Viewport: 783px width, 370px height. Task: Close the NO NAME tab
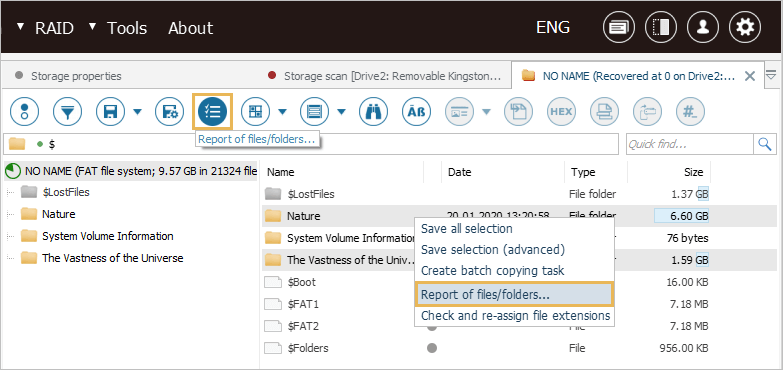pyautogui.click(x=750, y=76)
